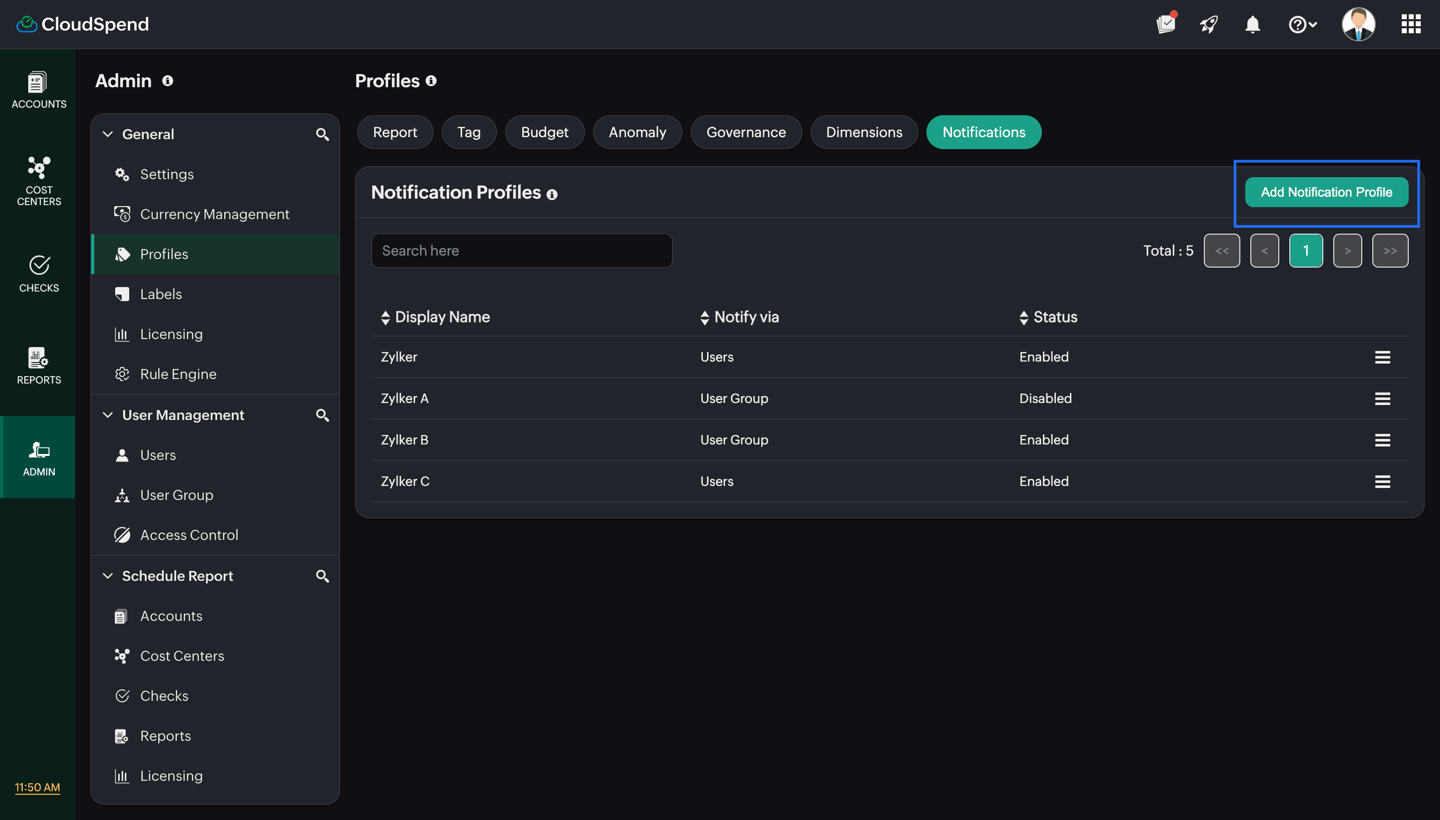Click the rocket icon in header
1440x820 pixels.
point(1209,24)
